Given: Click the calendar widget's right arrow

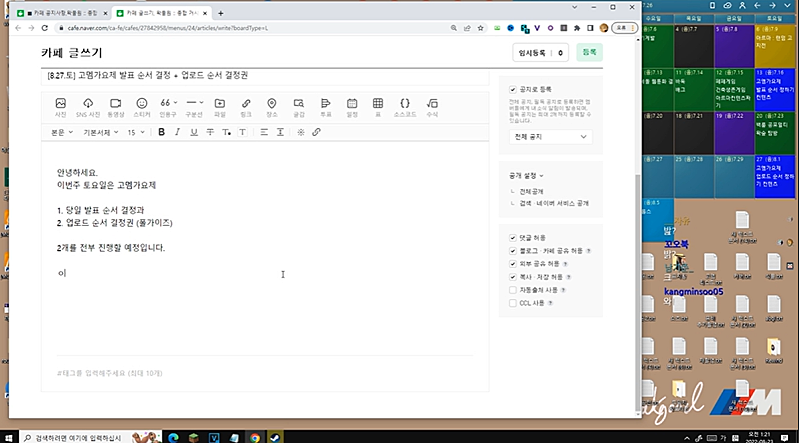Looking at the screenshot, I should click(772, 5).
